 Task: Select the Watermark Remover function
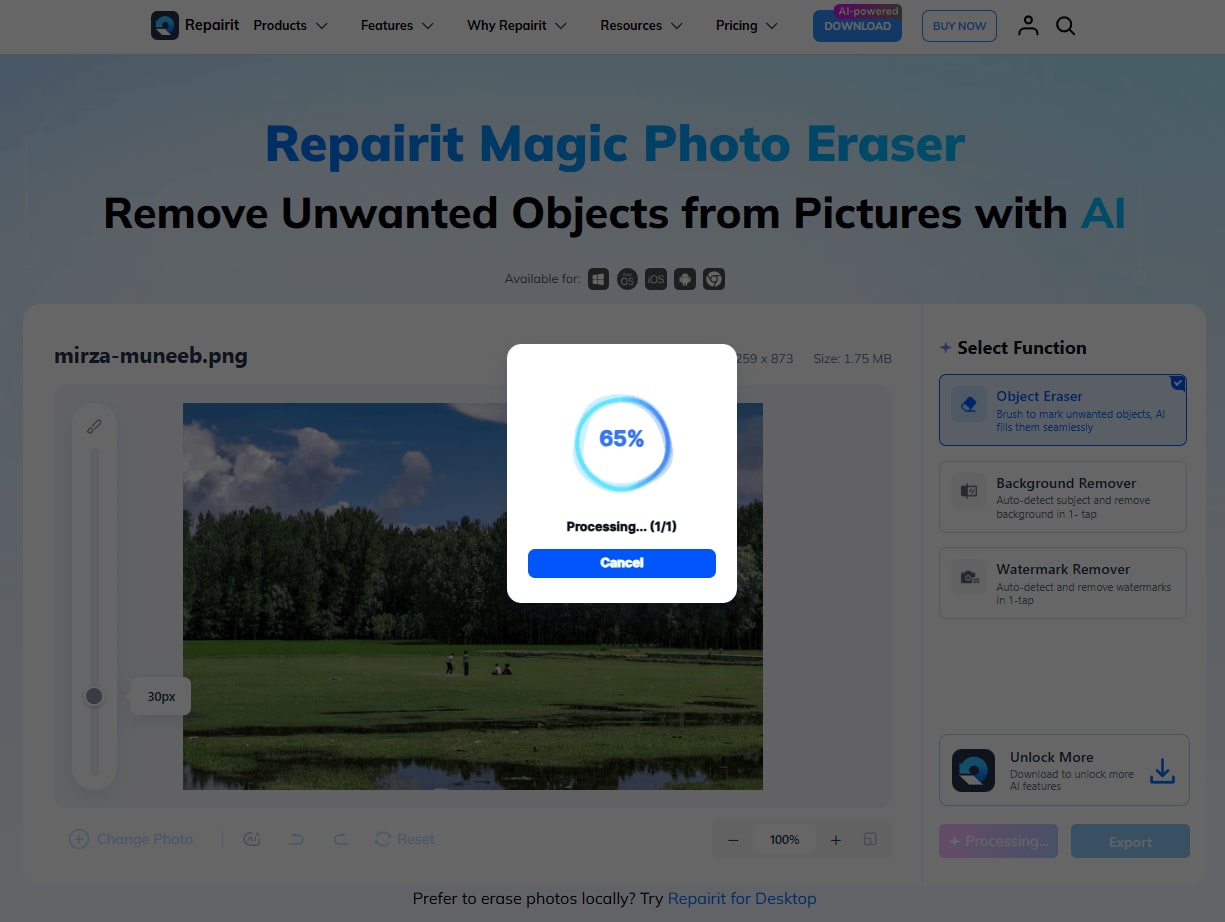point(1063,583)
